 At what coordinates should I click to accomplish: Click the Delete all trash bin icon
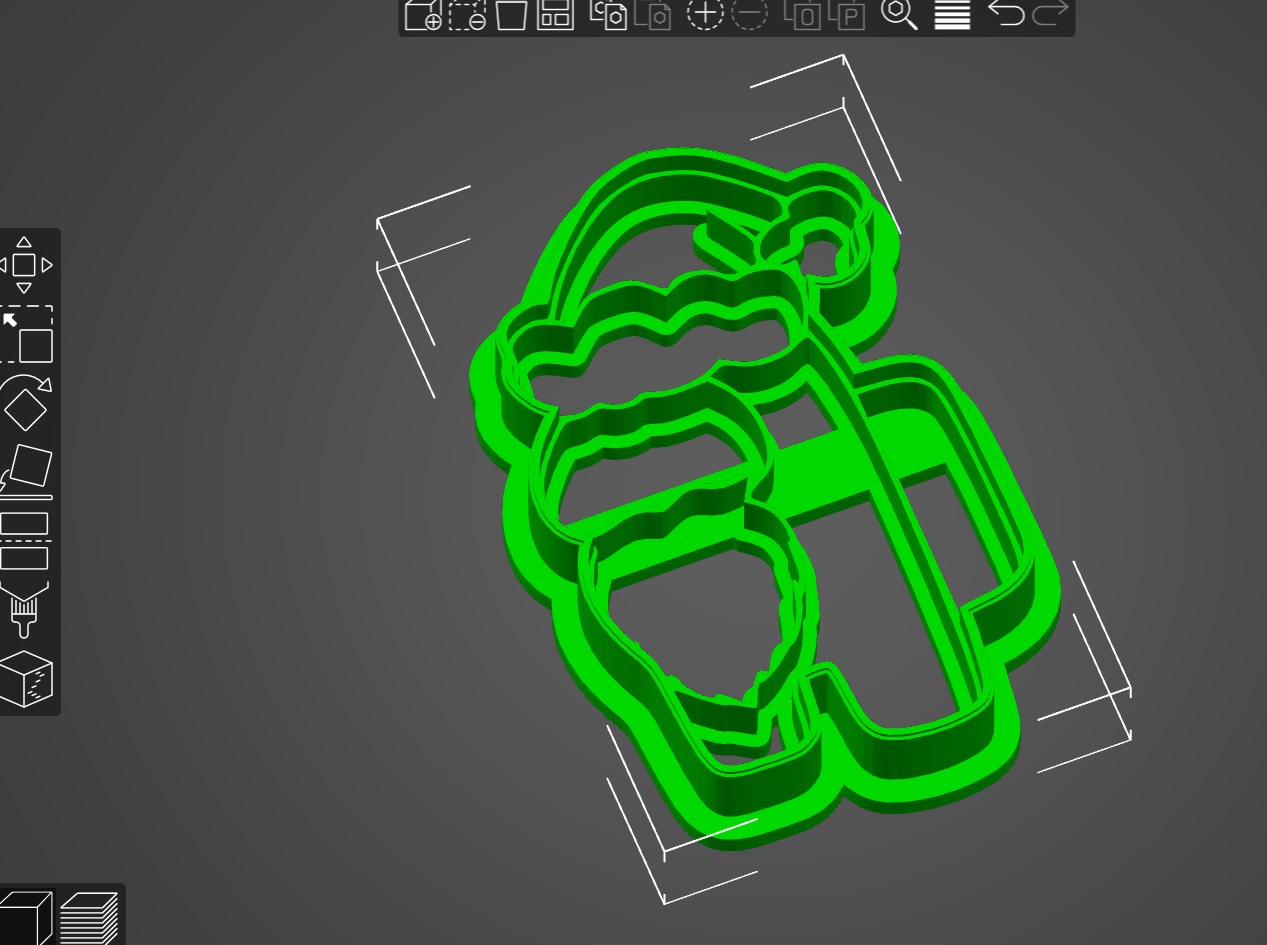pyautogui.click(x=511, y=14)
